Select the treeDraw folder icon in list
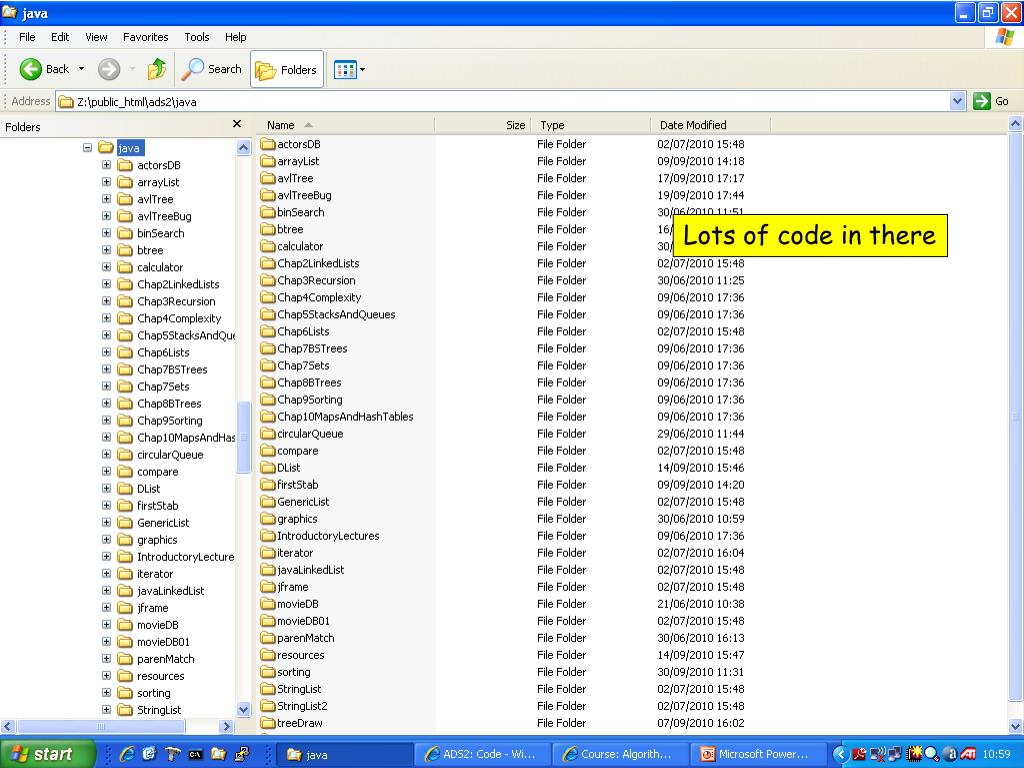This screenshot has height=768, width=1024. [268, 722]
